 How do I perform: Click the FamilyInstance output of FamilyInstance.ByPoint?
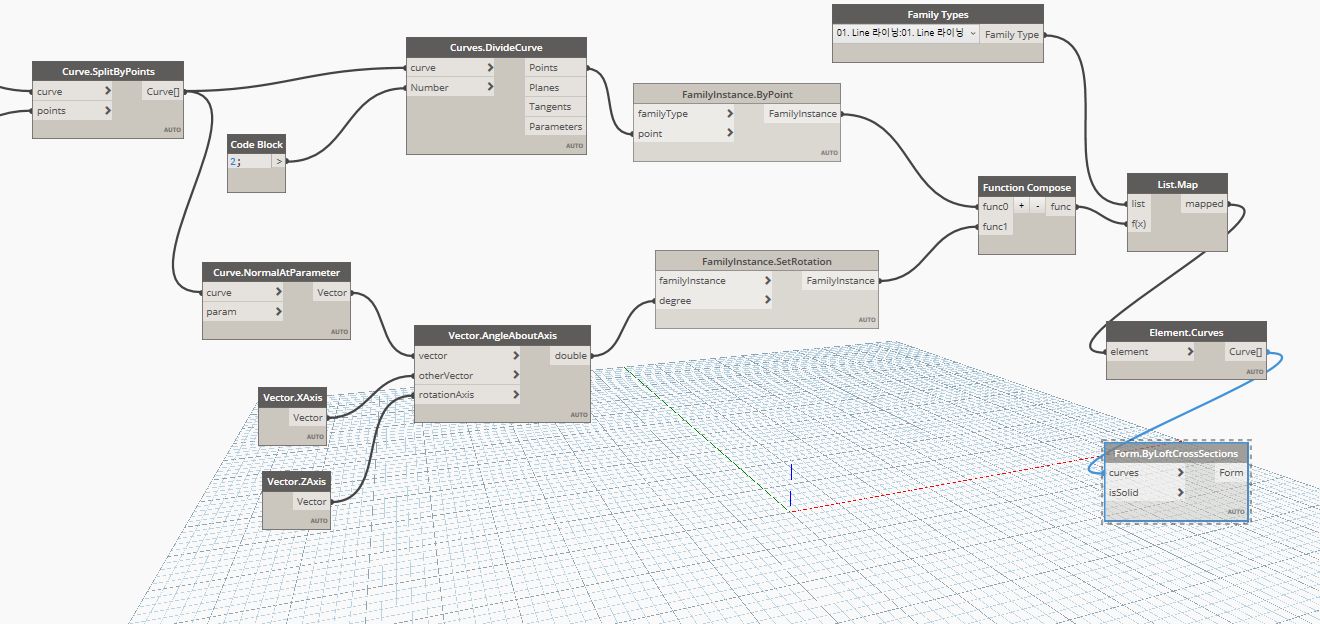coord(801,113)
